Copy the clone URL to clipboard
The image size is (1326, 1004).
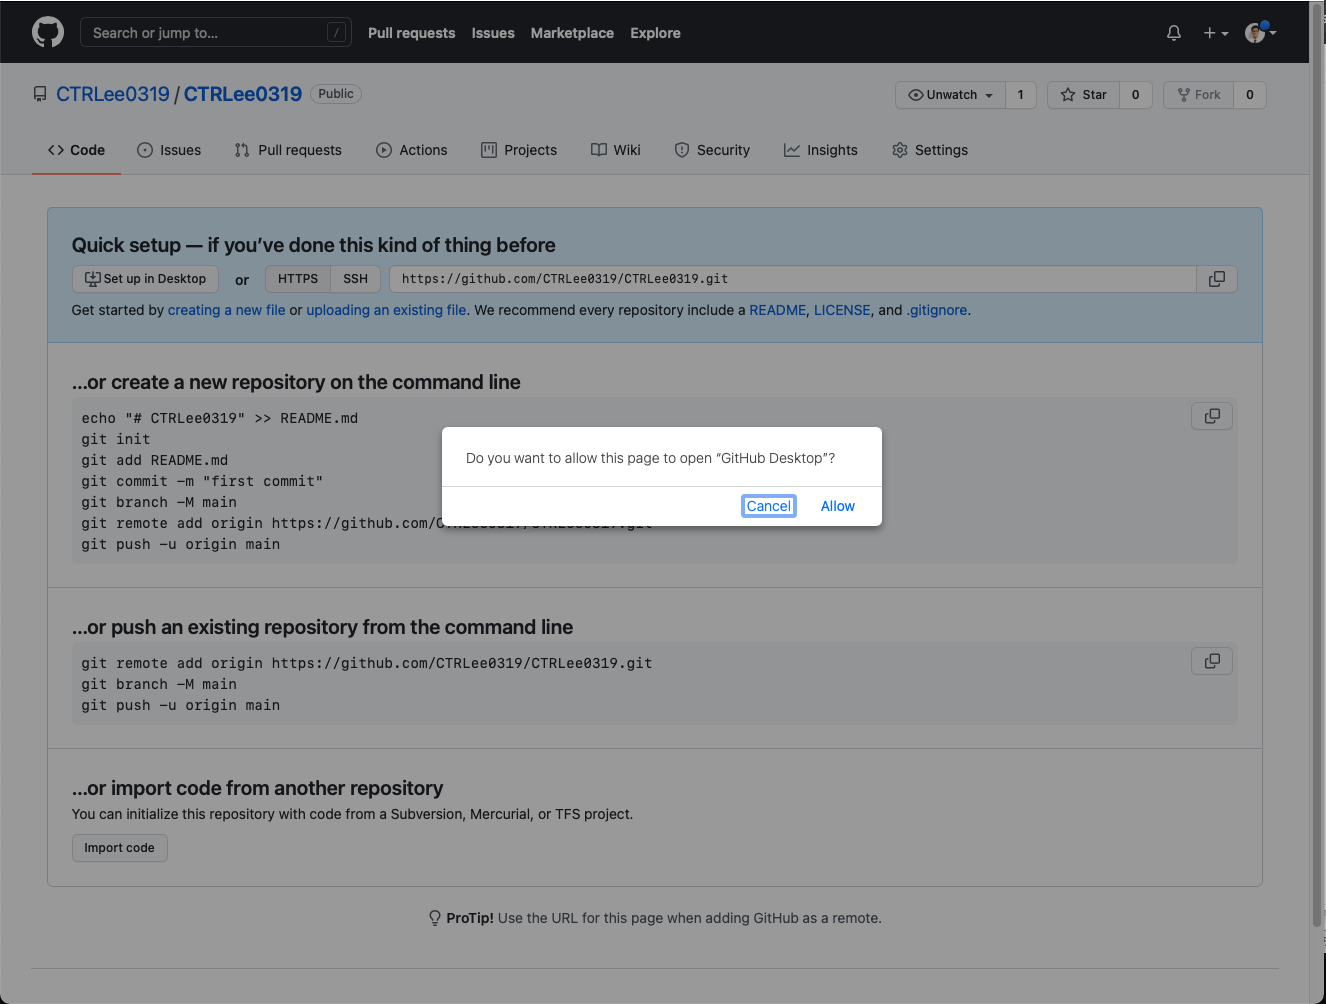[x=1217, y=279]
